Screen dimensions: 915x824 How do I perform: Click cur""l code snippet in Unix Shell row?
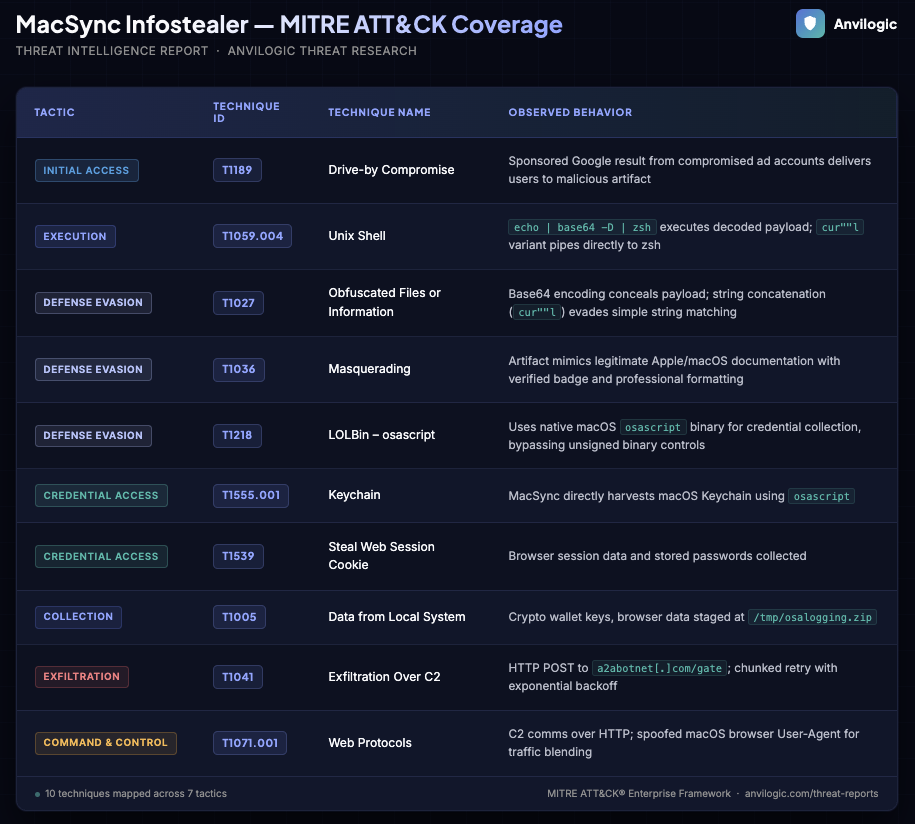pos(840,227)
